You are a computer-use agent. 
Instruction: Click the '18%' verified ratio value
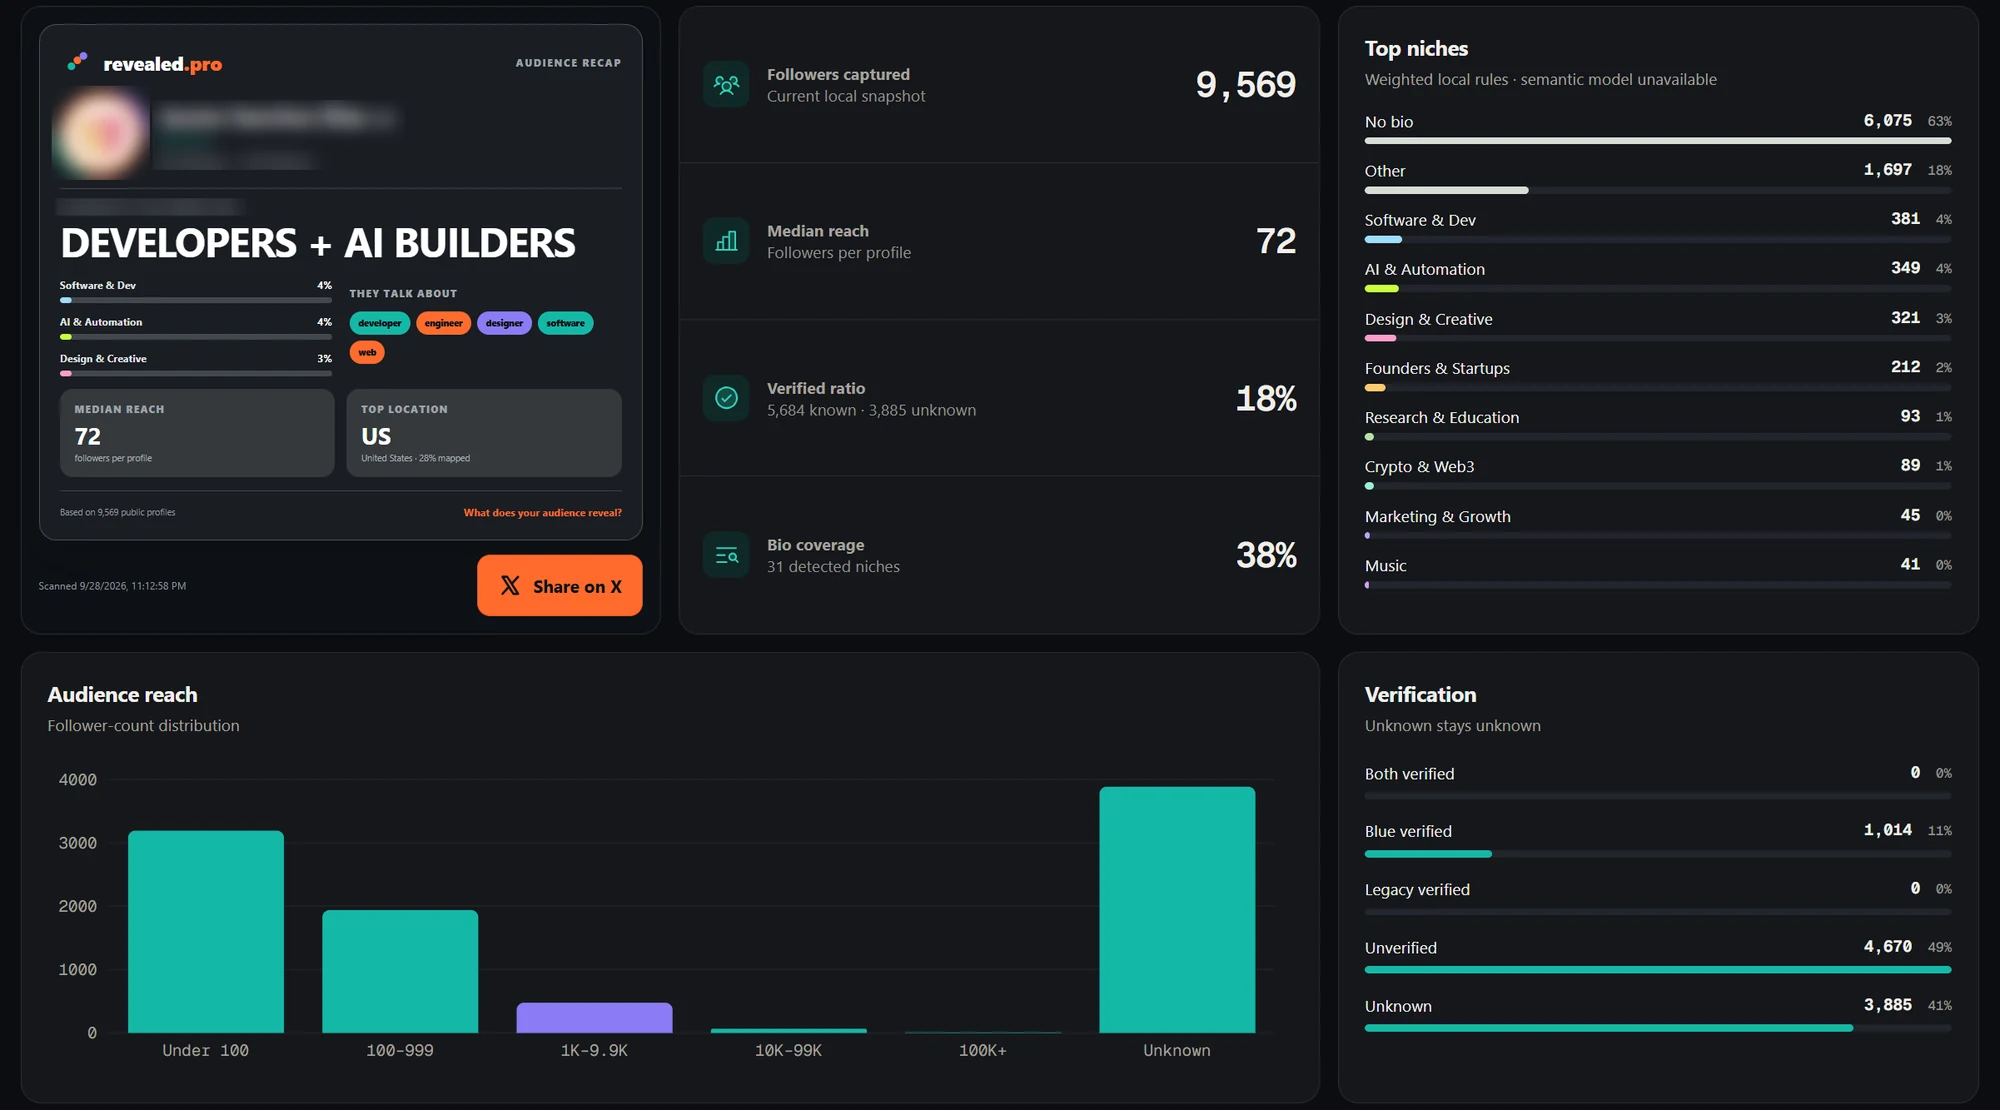1266,399
